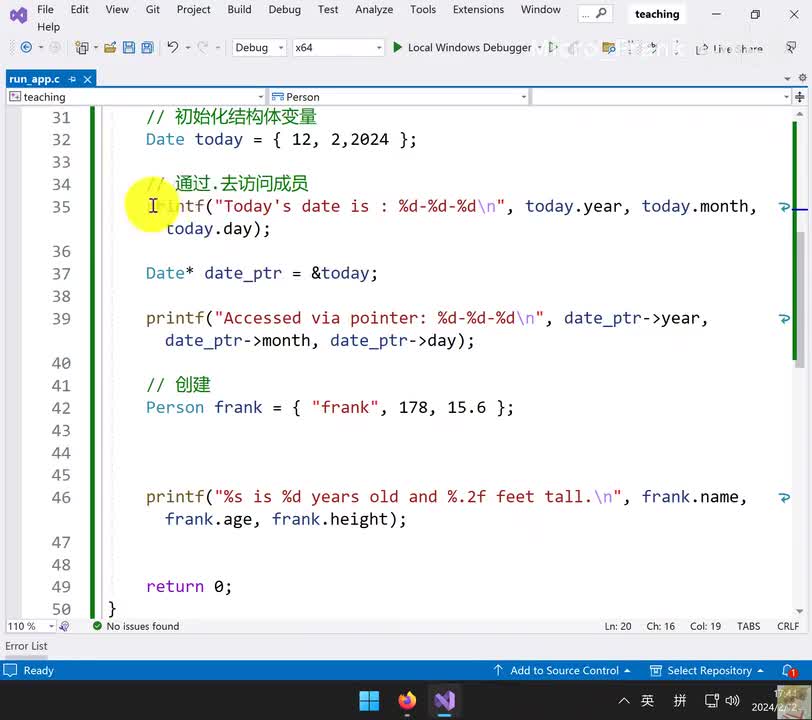The image size is (812, 720).
Task: Open the Build menu
Action: [239, 10]
